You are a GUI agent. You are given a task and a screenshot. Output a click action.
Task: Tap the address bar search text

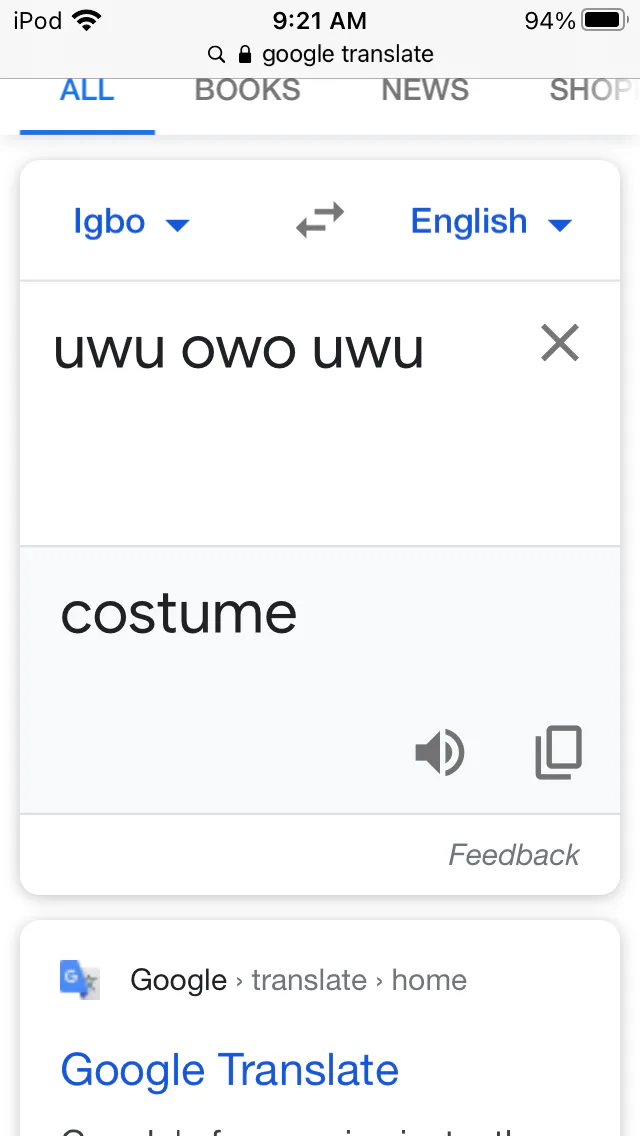[x=347, y=54]
